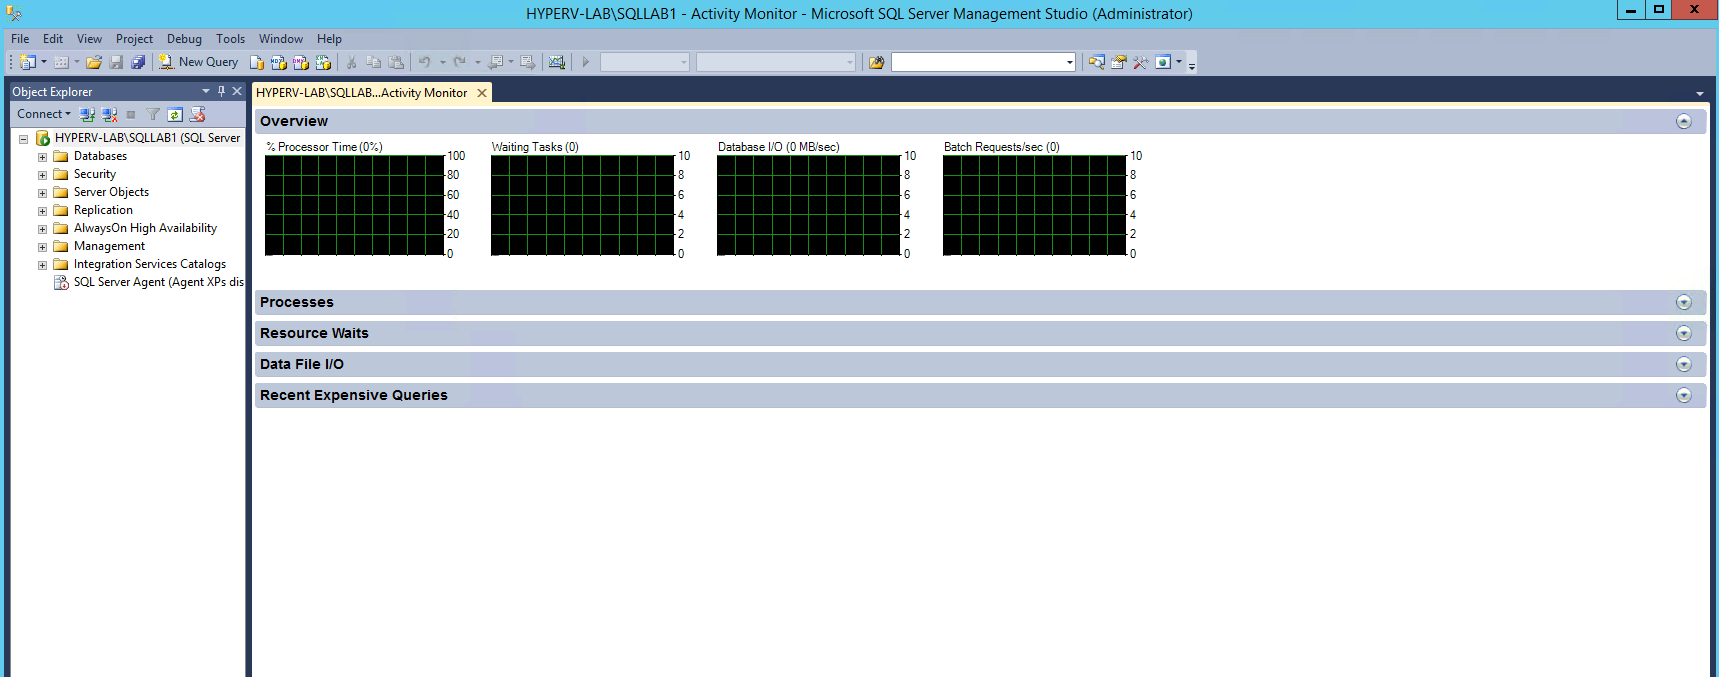Open the Debug menu
1719x677 pixels.
pos(184,39)
